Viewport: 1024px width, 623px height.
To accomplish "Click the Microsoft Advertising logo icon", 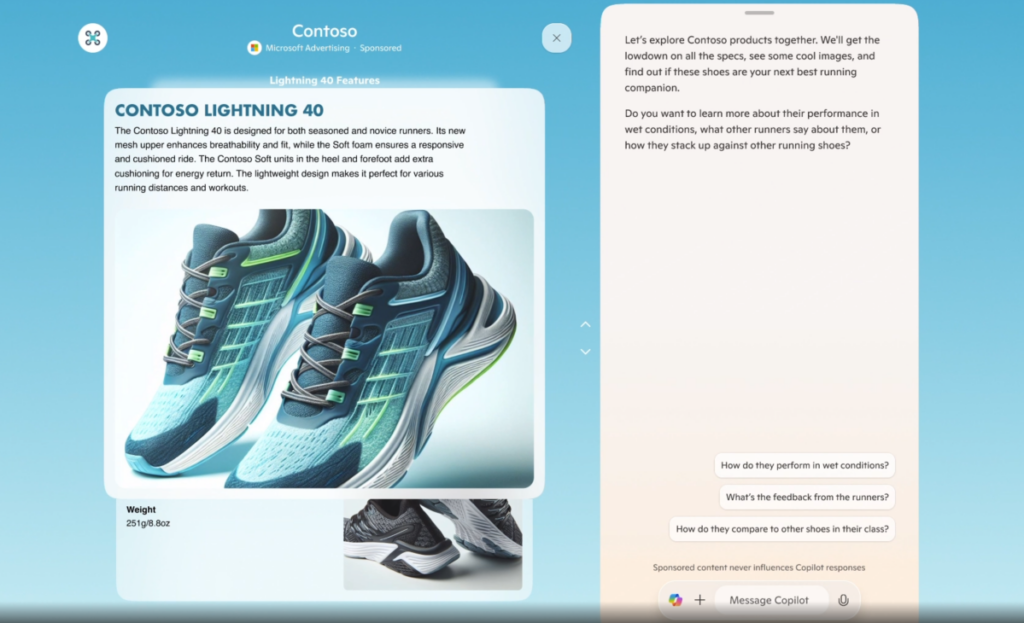I will (254, 48).
